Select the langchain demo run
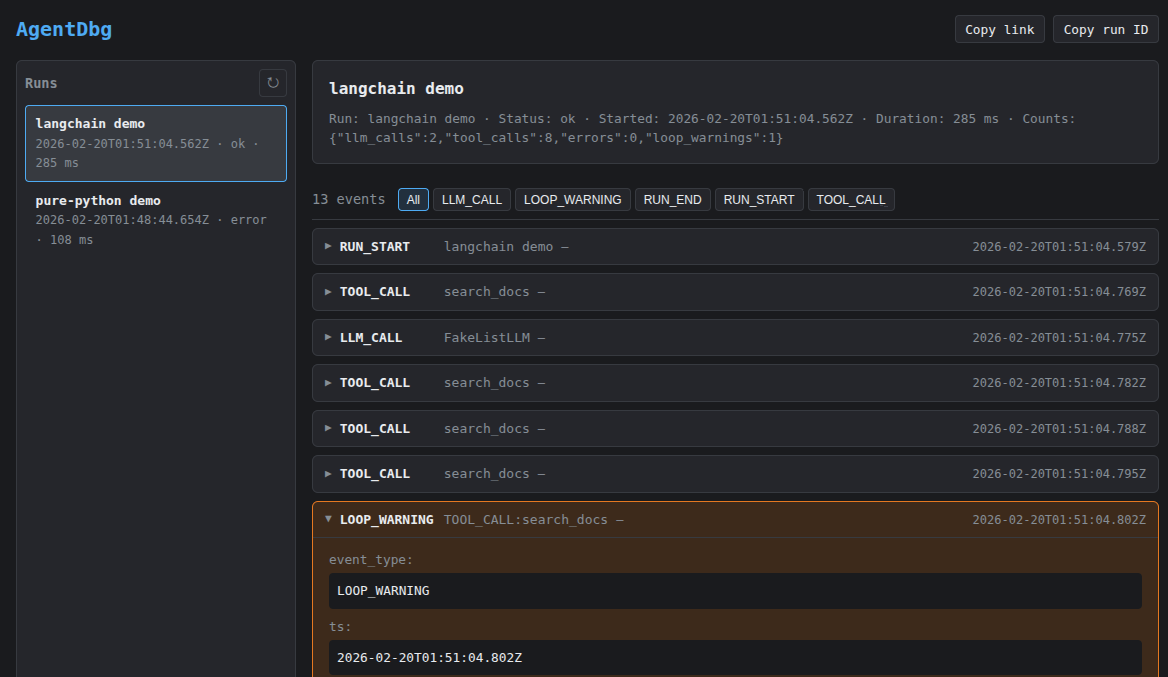 pos(155,142)
